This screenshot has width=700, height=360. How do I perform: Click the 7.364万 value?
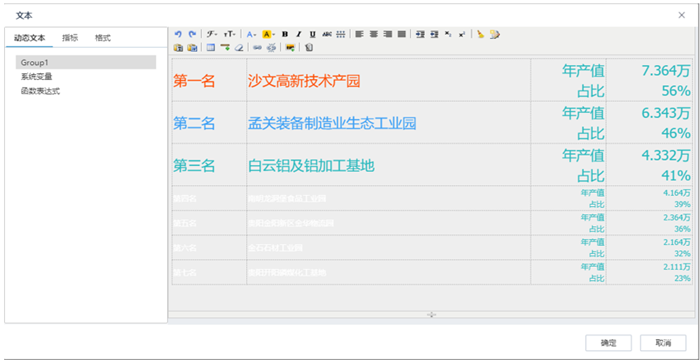(666, 71)
